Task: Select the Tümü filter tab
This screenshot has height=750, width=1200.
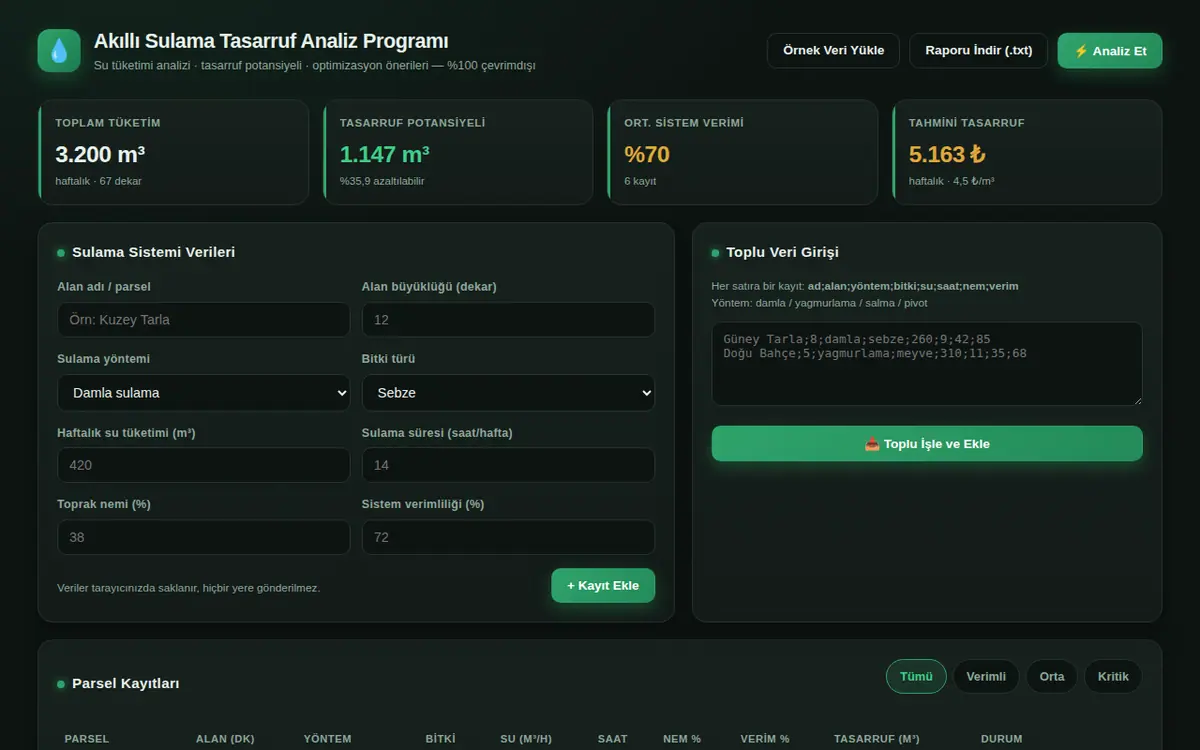Action: point(916,677)
